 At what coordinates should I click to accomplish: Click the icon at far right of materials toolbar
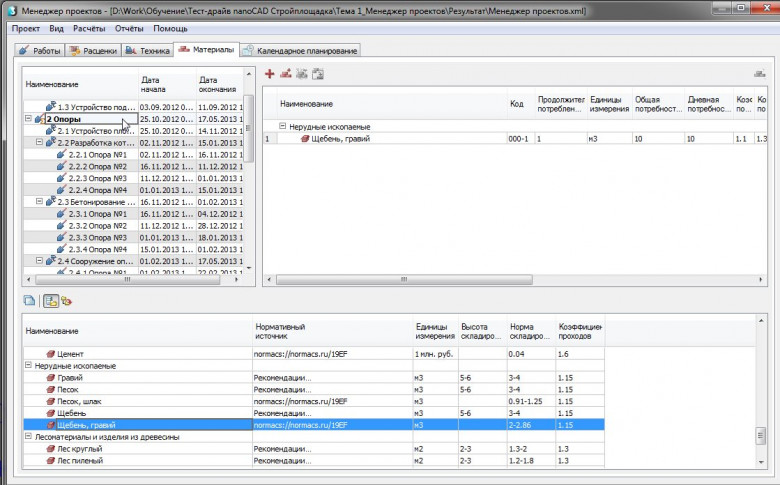click(760, 74)
